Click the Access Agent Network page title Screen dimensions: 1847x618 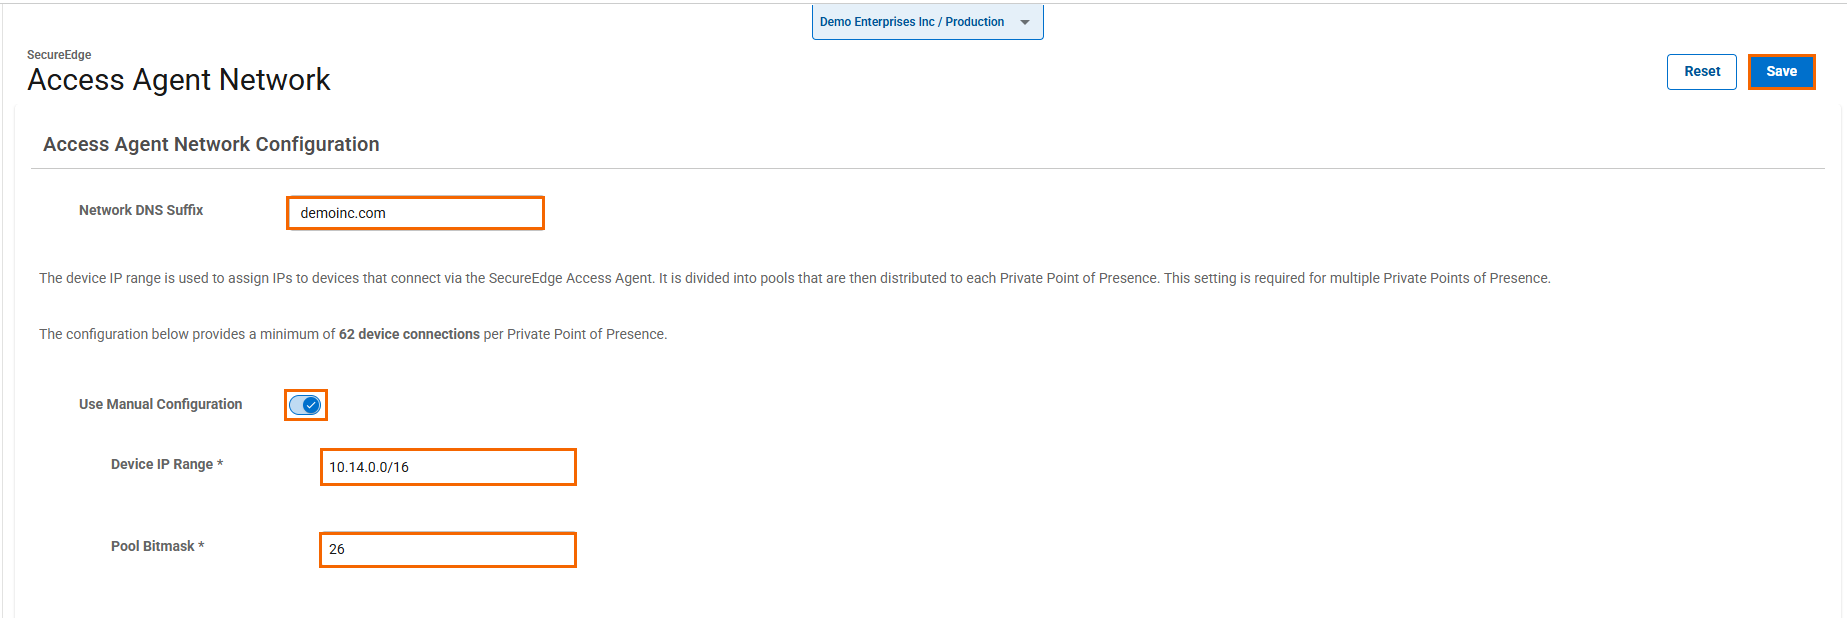(x=178, y=80)
